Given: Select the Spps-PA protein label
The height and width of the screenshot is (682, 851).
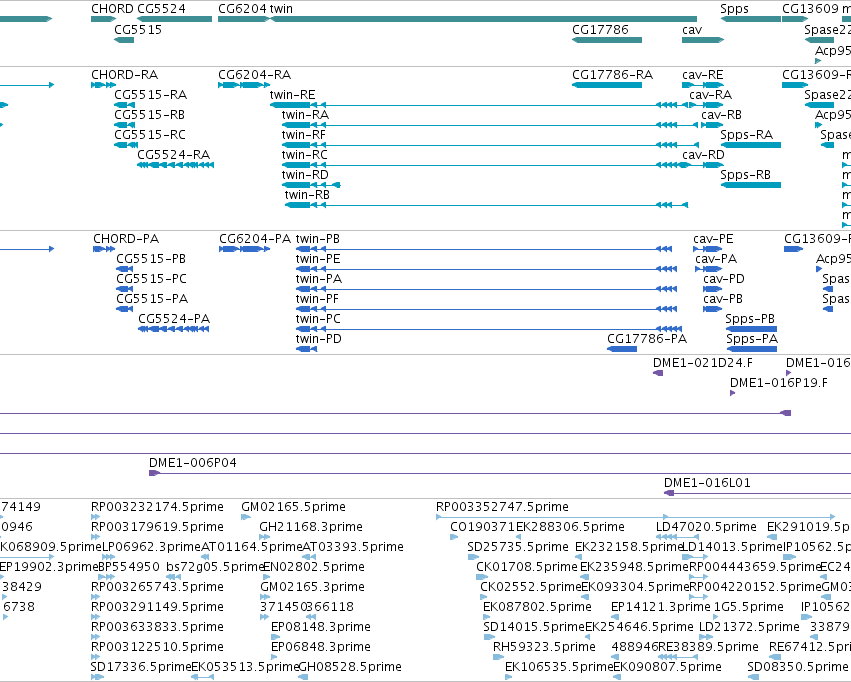Looking at the screenshot, I should coord(752,339).
